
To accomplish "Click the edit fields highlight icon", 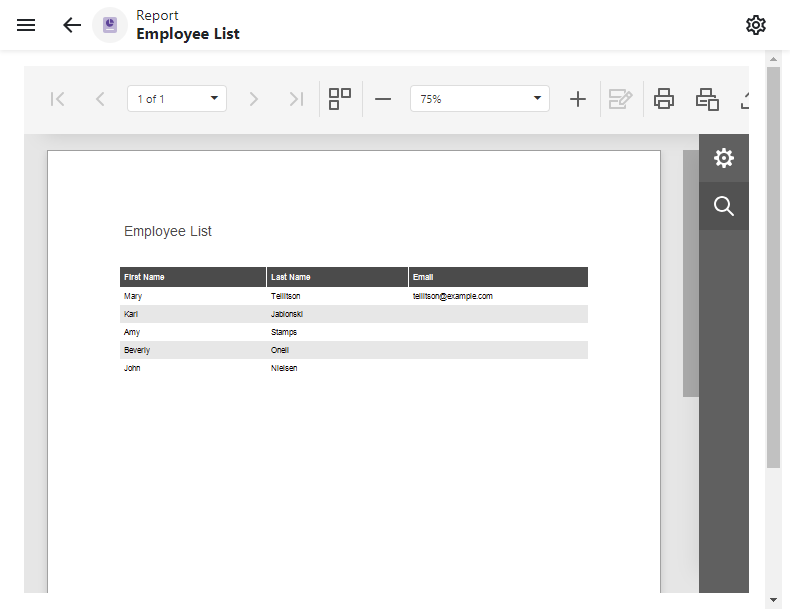I will (x=620, y=99).
